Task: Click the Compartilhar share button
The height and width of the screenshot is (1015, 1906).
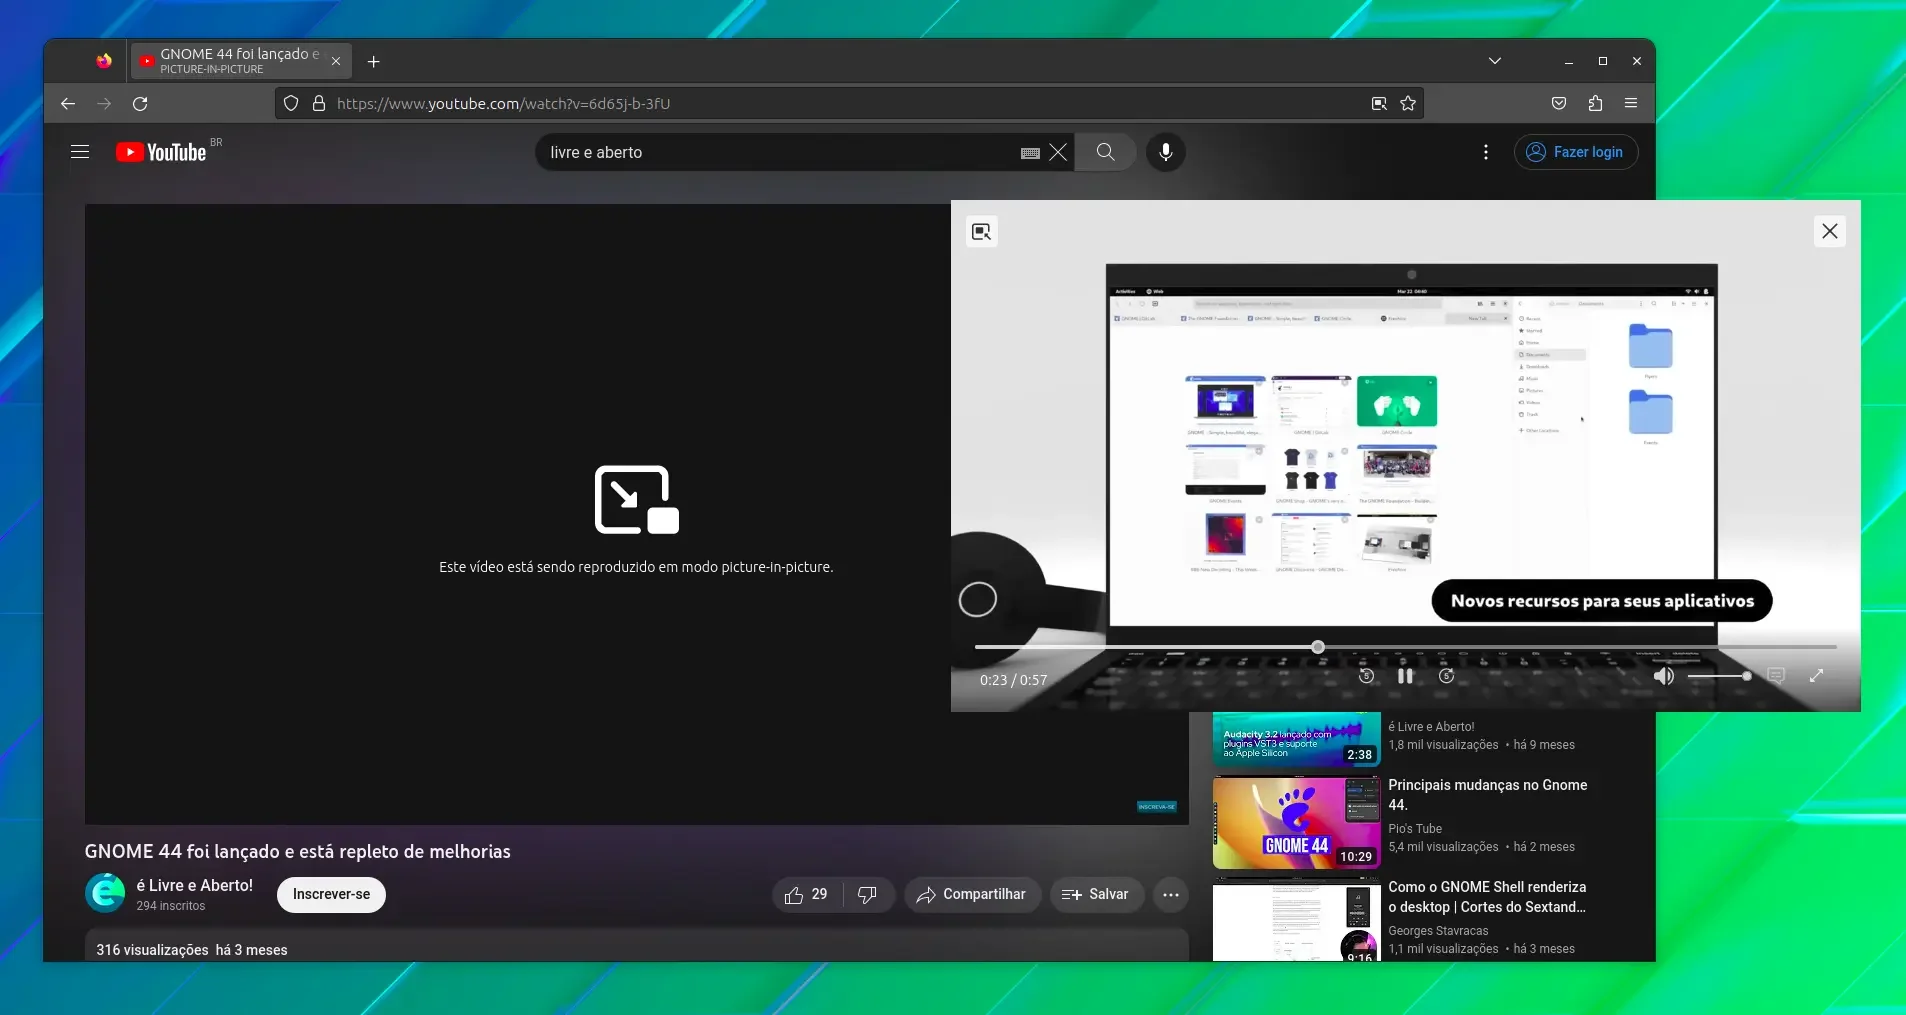Action: 972,894
